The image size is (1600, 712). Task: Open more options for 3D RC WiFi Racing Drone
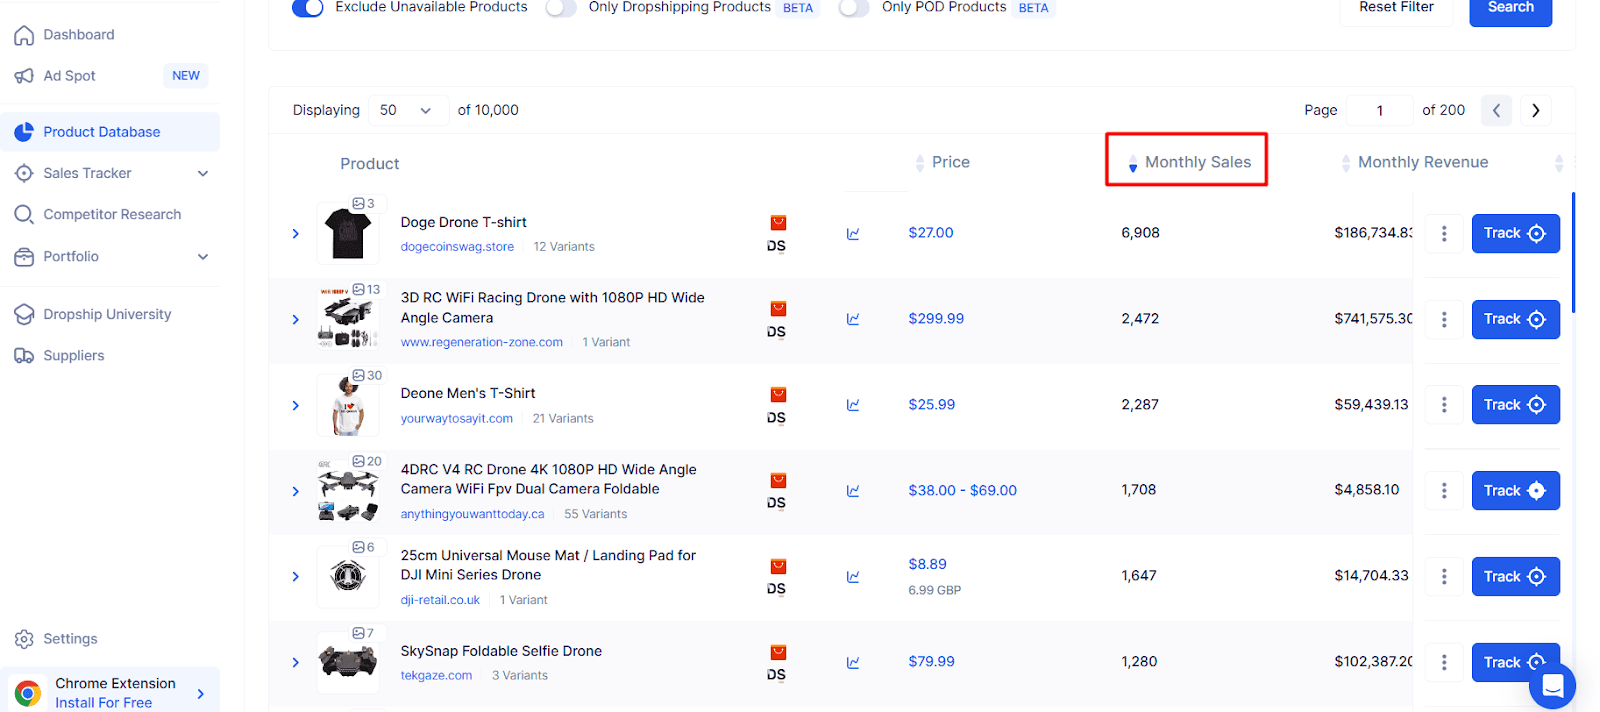pyautogui.click(x=1444, y=319)
